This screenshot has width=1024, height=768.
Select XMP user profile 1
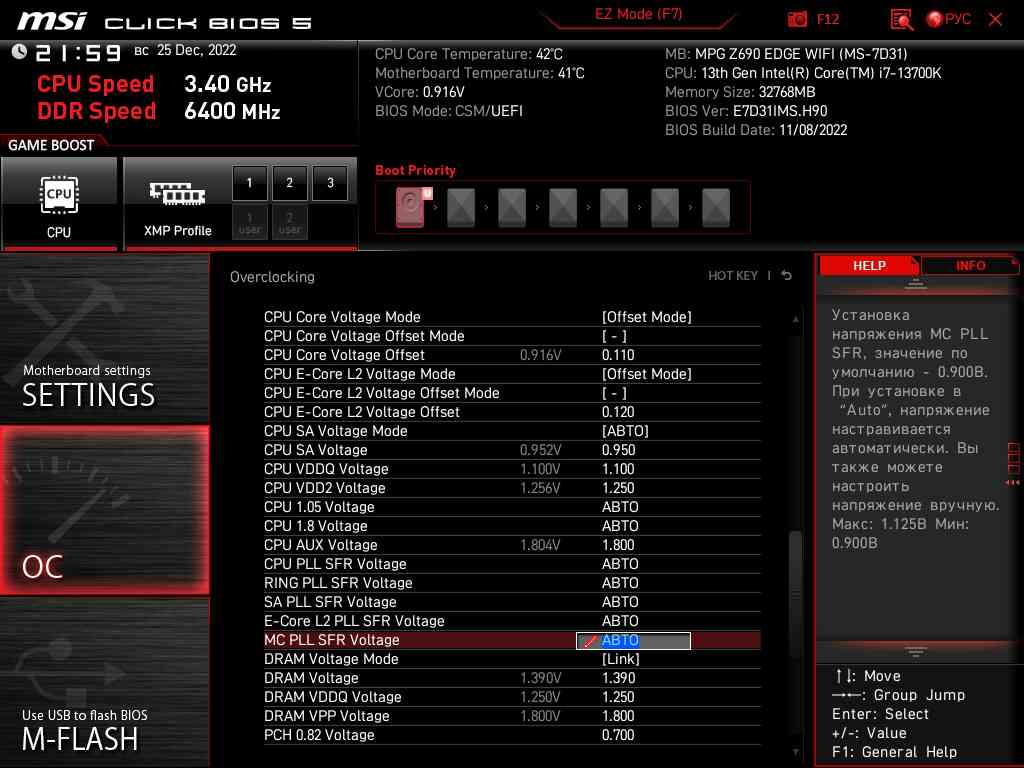point(249,222)
